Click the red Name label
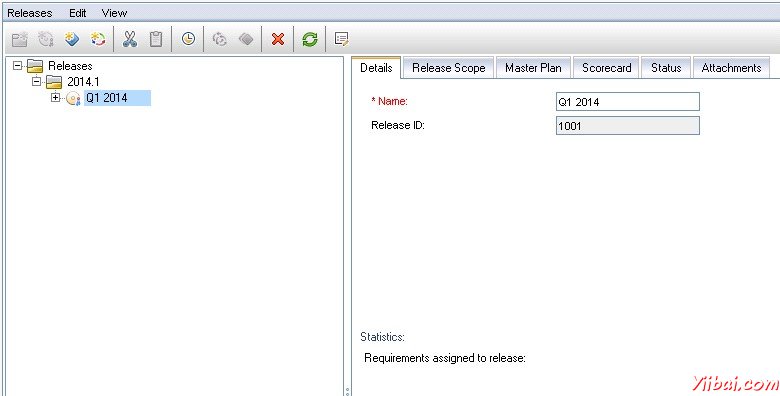This screenshot has height=396, width=780. click(390, 101)
